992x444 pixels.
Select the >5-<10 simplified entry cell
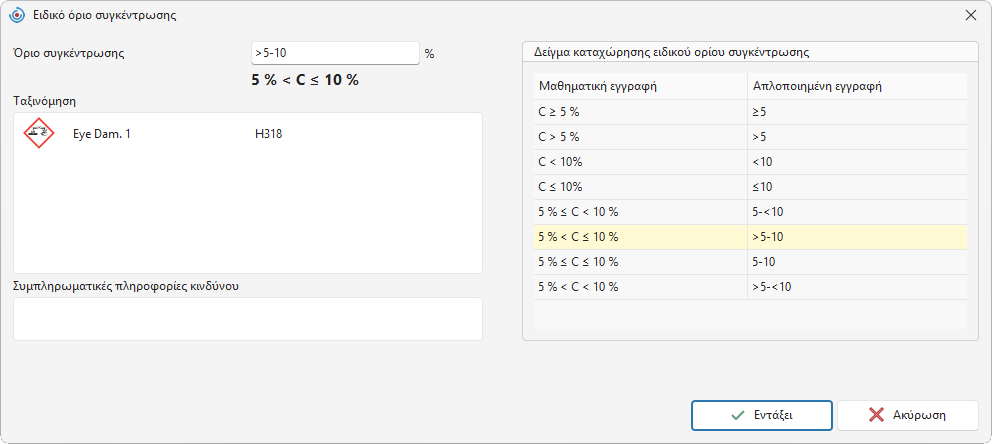click(857, 287)
